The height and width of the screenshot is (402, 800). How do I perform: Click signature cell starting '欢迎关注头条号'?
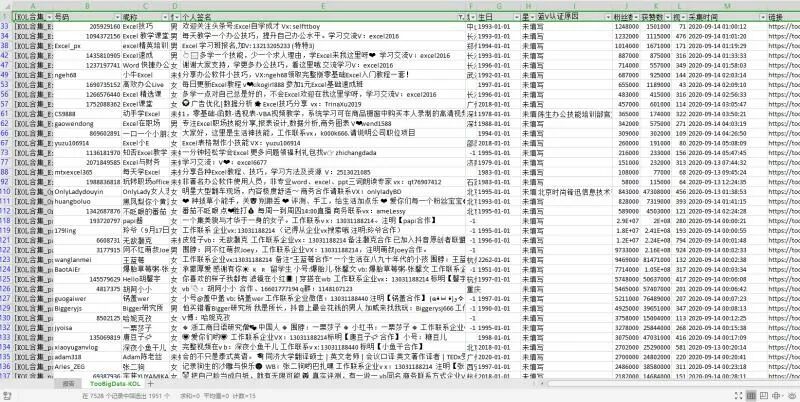pyautogui.click(x=323, y=27)
